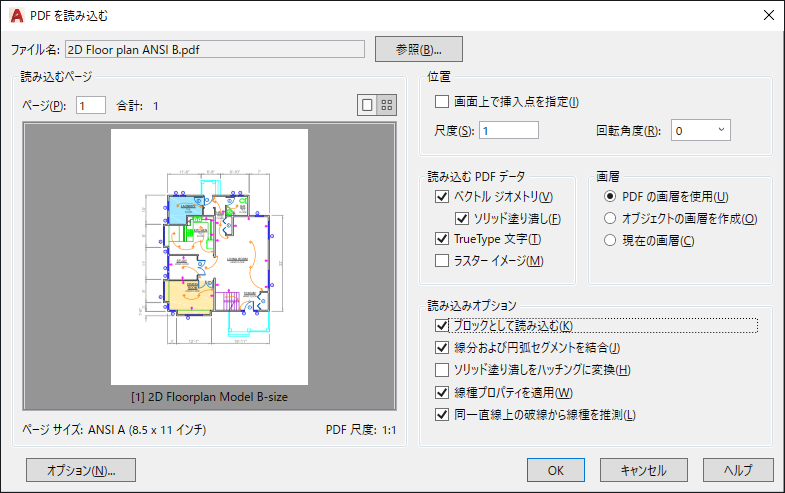Select PDF の画層を使用 radio button

coord(610,196)
